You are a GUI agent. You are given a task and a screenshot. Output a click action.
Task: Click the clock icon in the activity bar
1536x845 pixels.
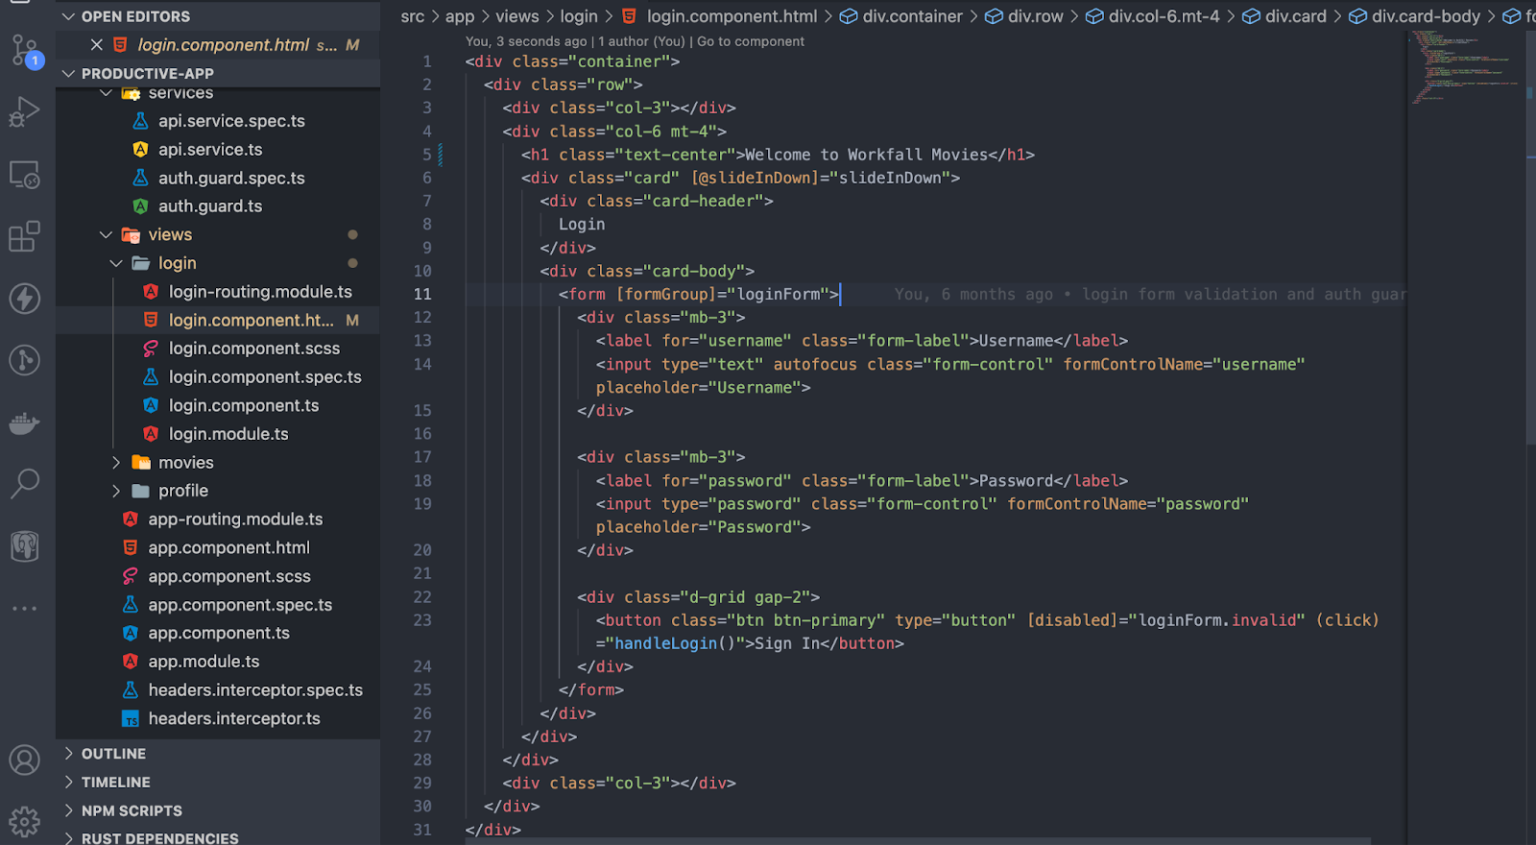click(25, 360)
